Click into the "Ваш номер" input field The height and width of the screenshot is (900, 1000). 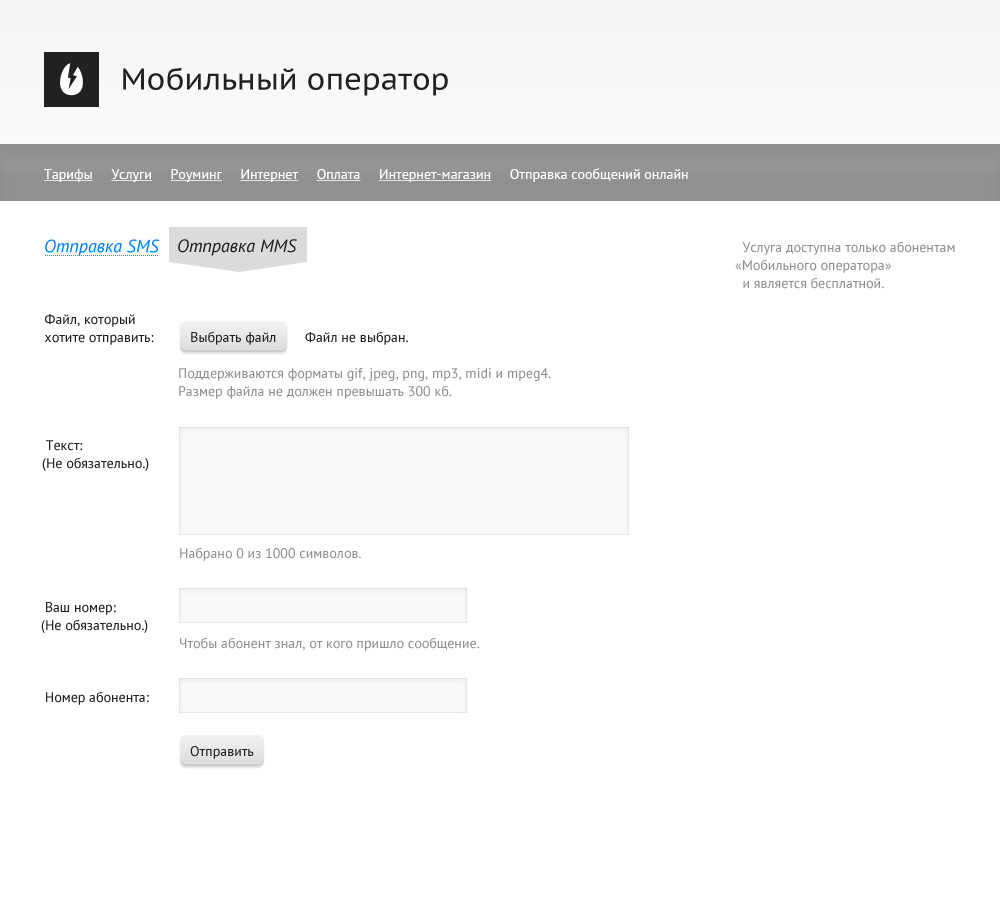tap(322, 606)
